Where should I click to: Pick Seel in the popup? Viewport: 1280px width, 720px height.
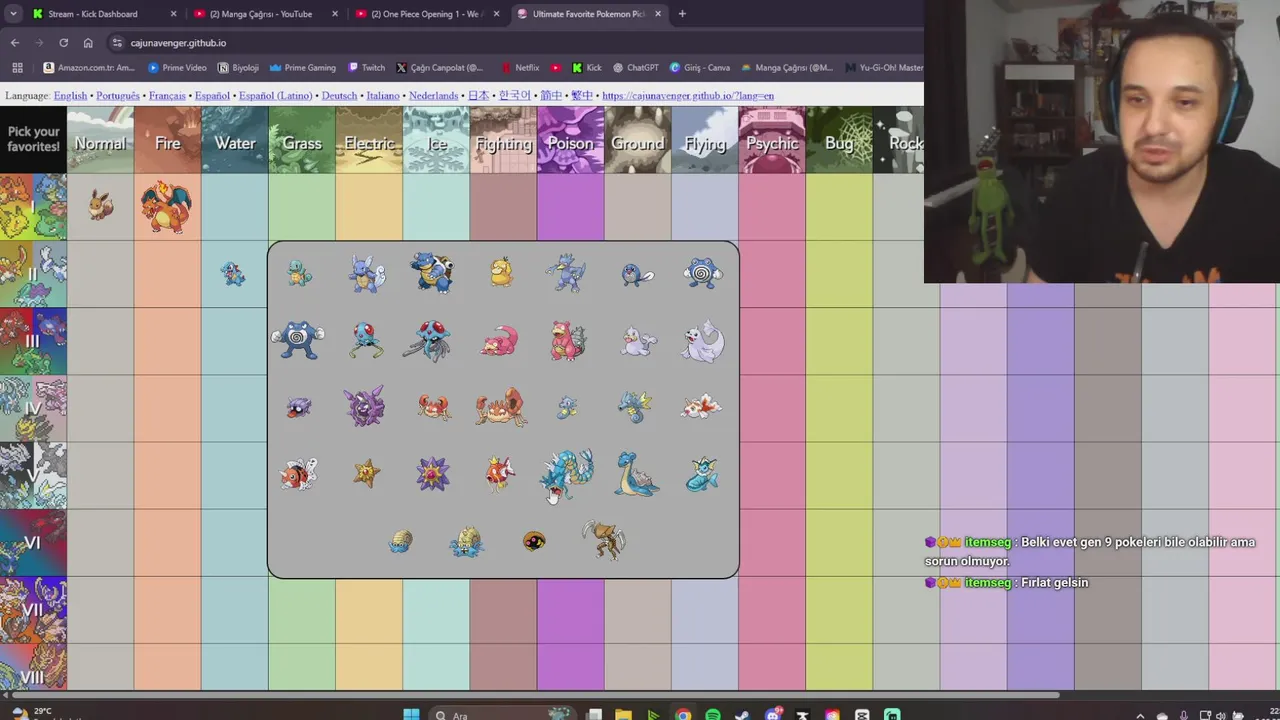(637, 342)
